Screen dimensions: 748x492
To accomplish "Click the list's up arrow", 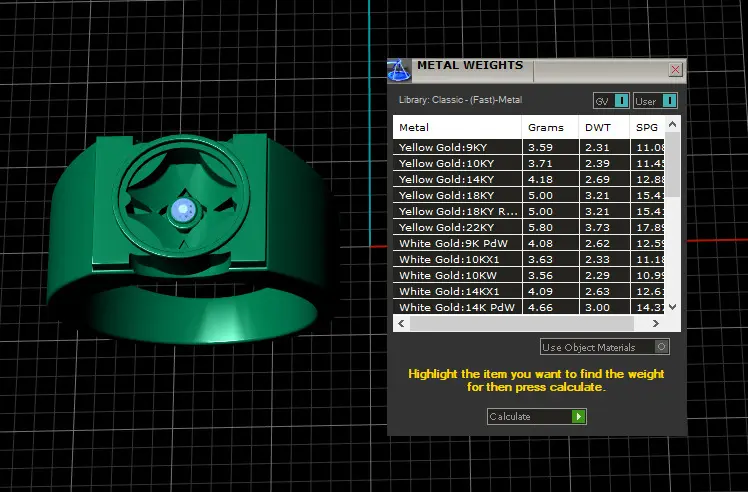I will (673, 125).
